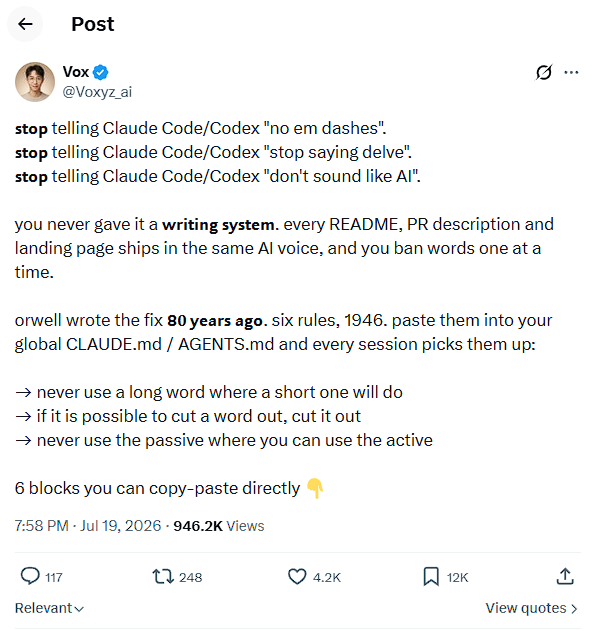Share the post via upload icon

565,576
